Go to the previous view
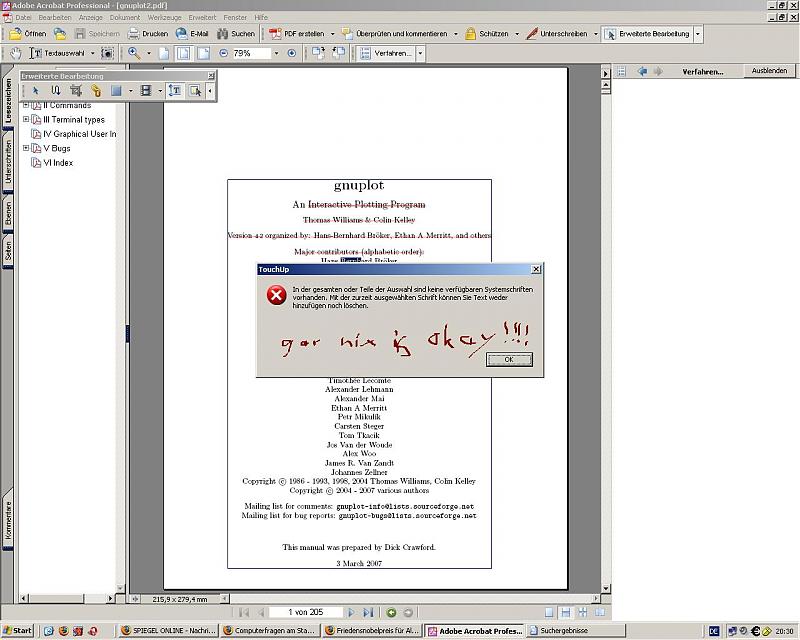Screen dimensions: 800x640 [x=391, y=612]
